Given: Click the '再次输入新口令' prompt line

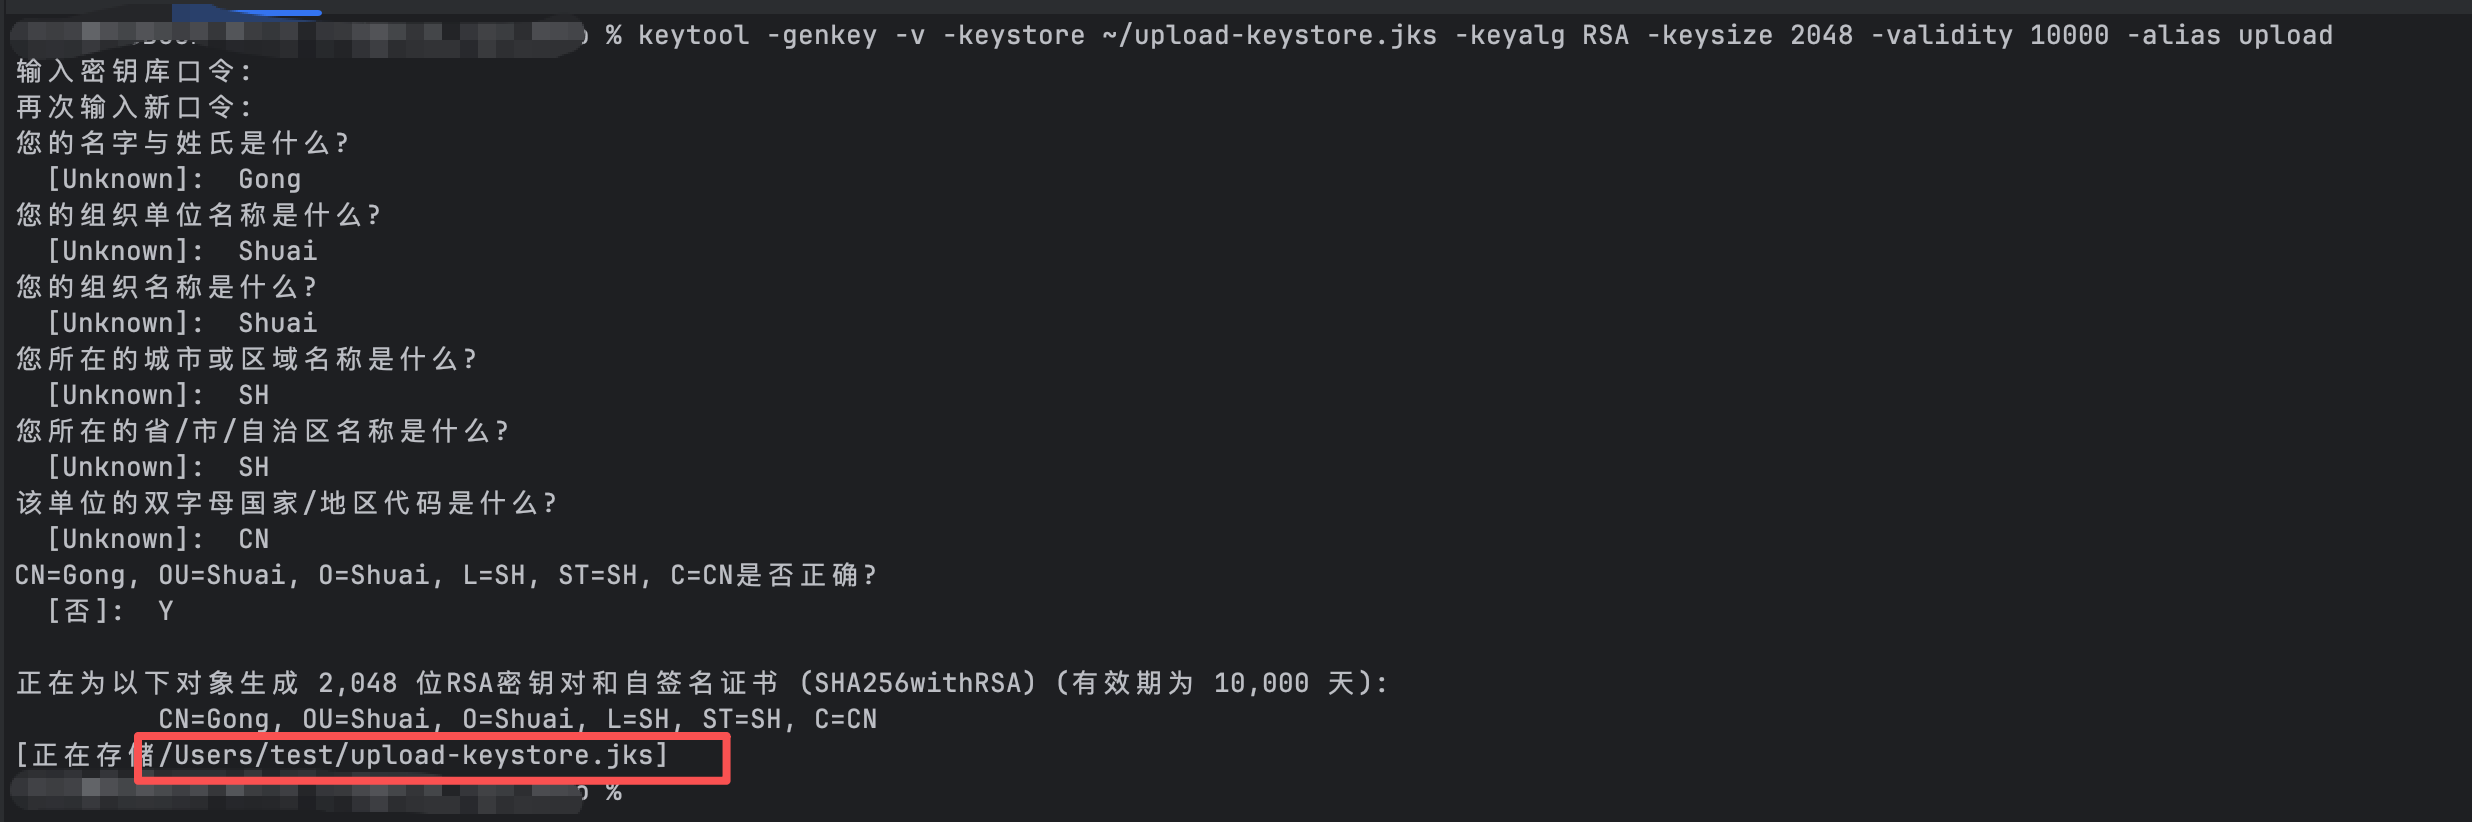Looking at the screenshot, I should (134, 107).
